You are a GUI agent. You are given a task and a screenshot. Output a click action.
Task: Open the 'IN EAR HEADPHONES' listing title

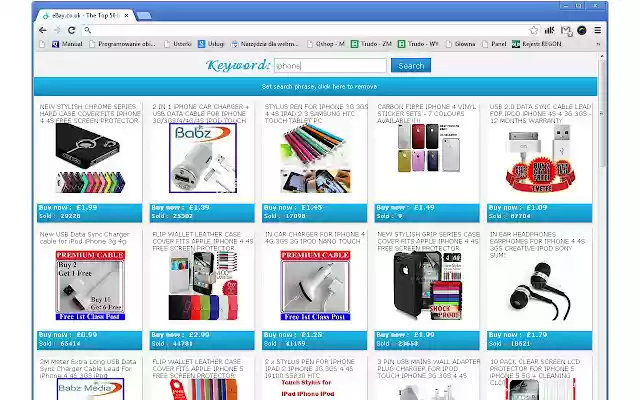pyautogui.click(x=537, y=244)
